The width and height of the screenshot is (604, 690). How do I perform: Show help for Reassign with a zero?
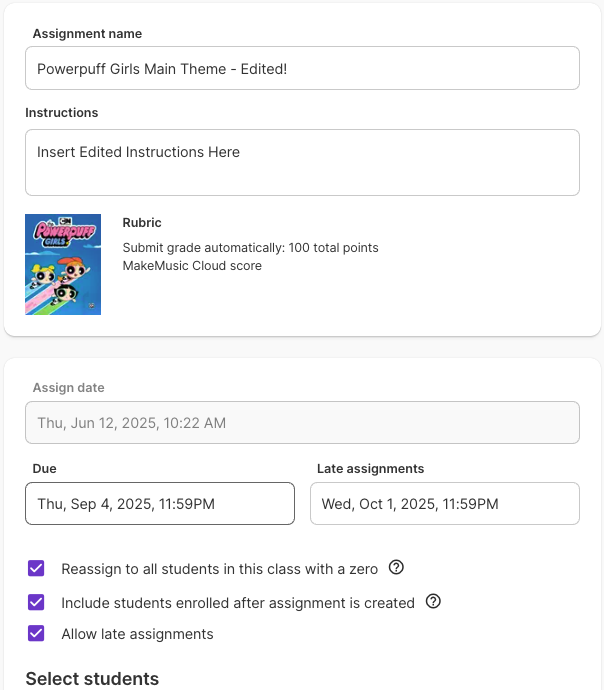[396, 568]
